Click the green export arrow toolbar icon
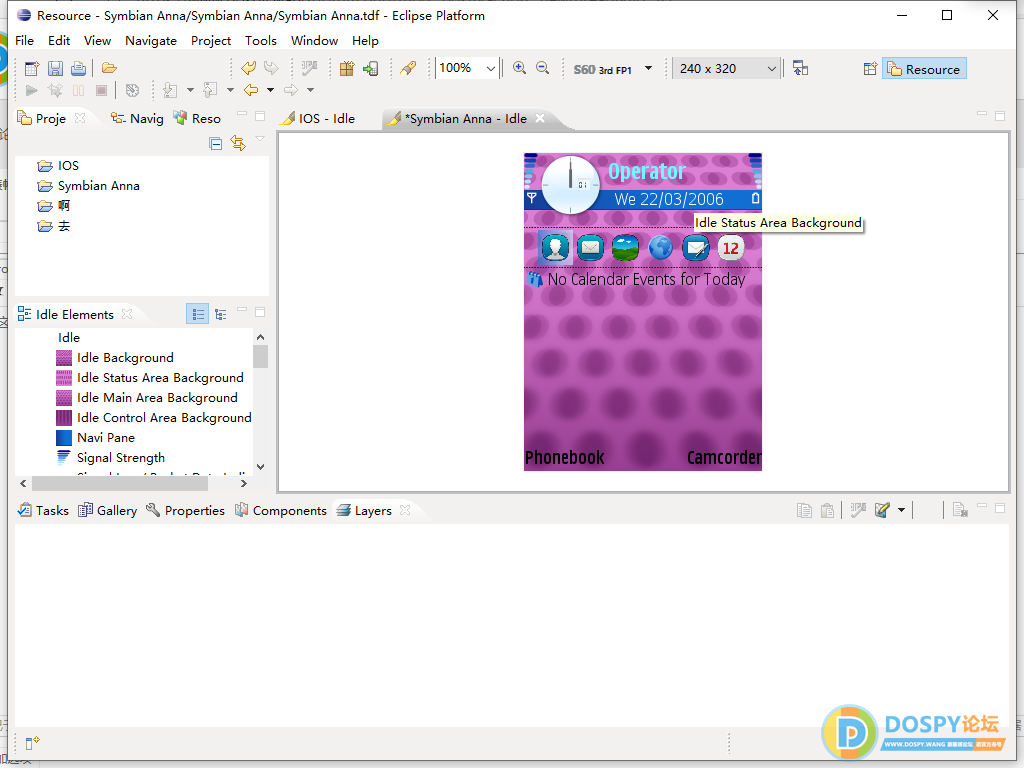The width and height of the screenshot is (1024, 768). 371,68
